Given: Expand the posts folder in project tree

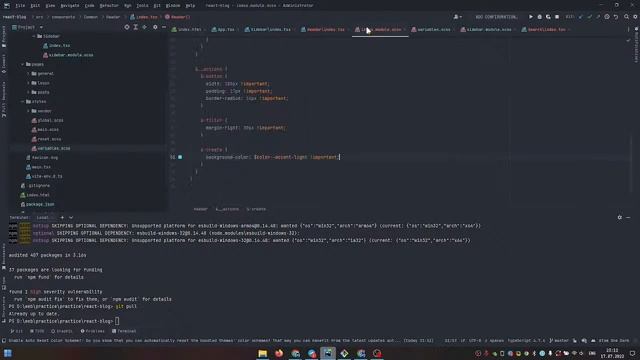Looking at the screenshot, I should (x=29, y=92).
